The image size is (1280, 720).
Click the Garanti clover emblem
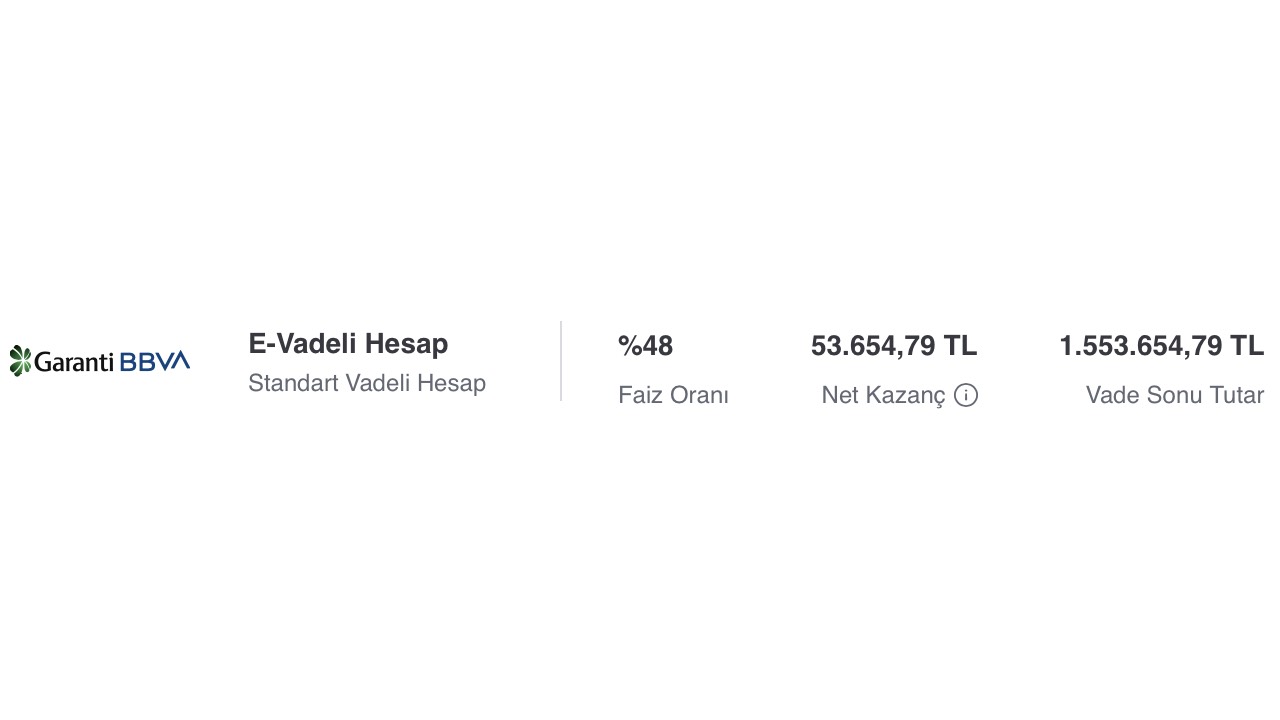coord(21,361)
